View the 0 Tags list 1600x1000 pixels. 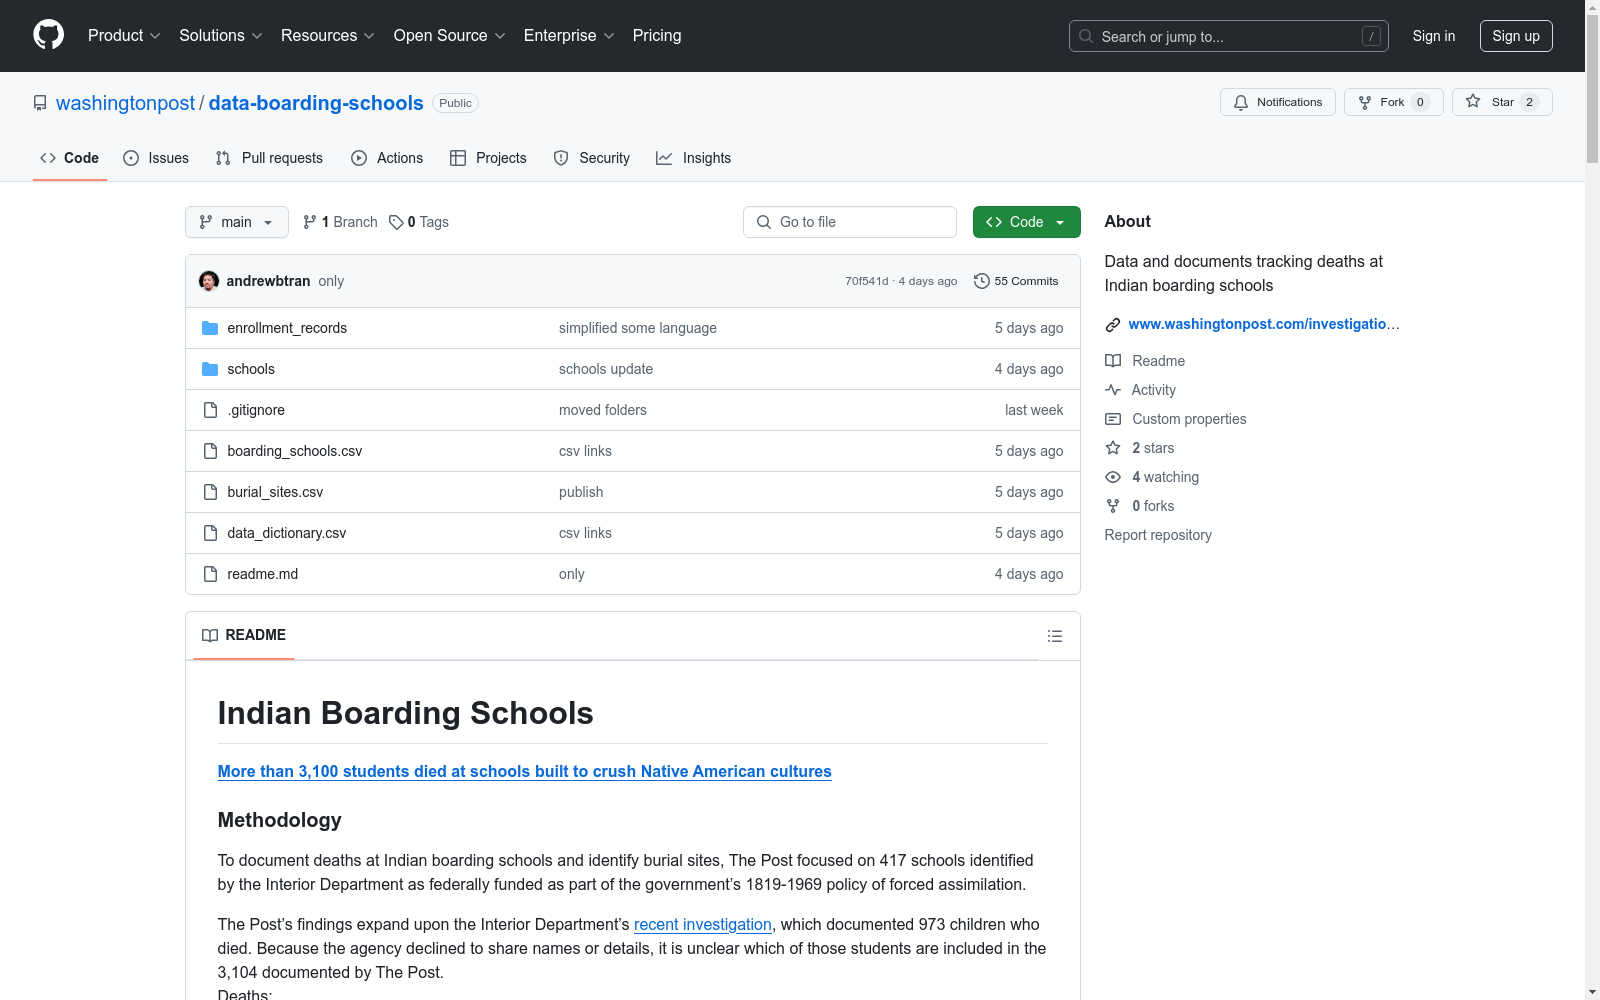coord(419,222)
